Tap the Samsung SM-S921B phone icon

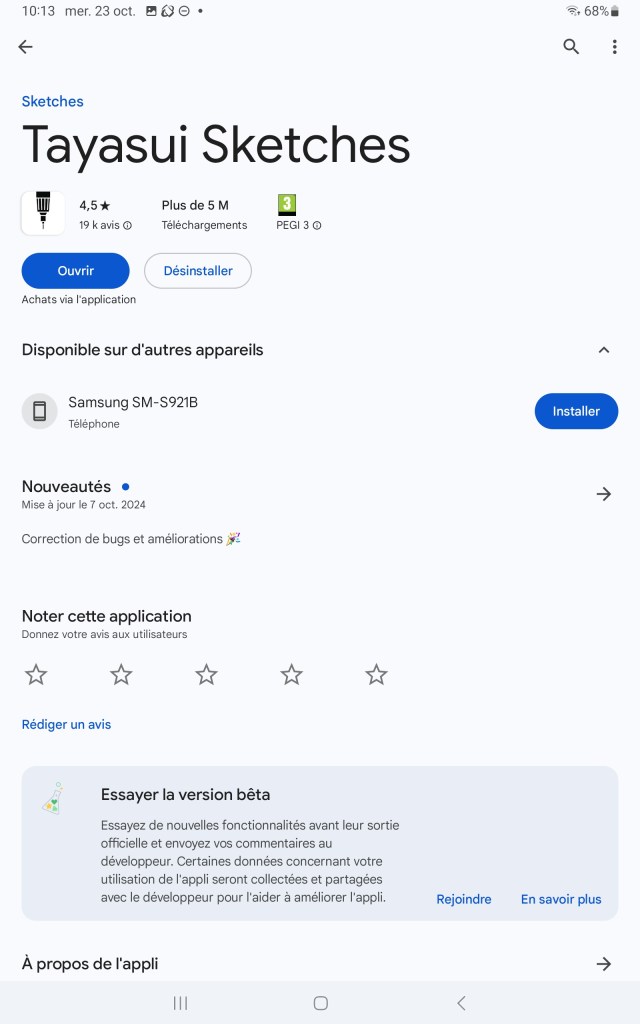40,411
